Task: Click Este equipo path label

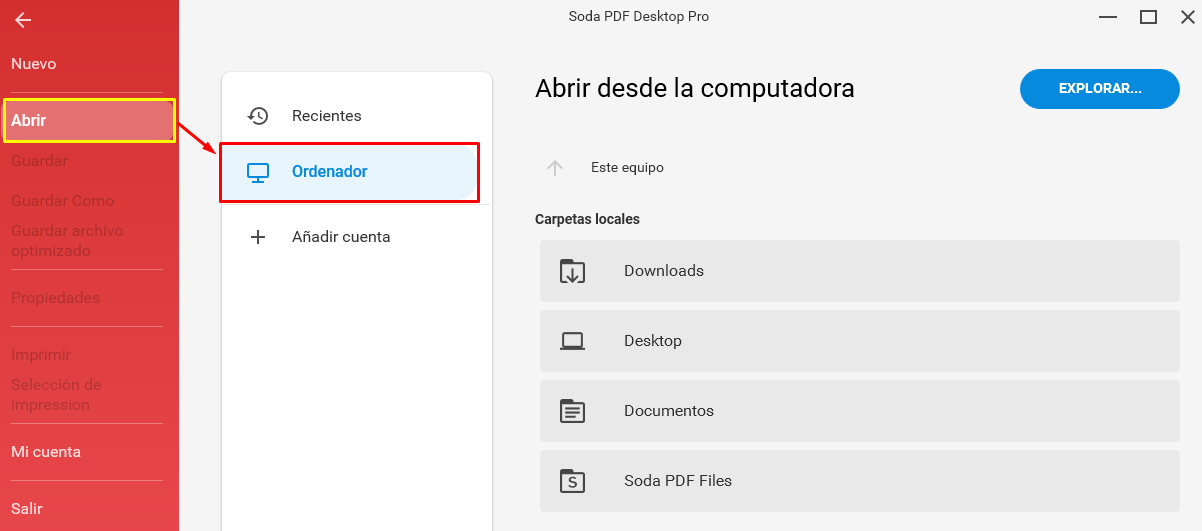Action: point(627,168)
